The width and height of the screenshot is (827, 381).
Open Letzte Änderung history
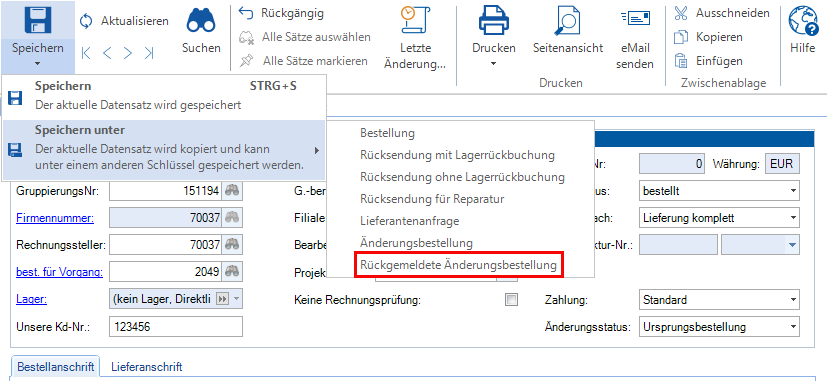pyautogui.click(x=415, y=38)
